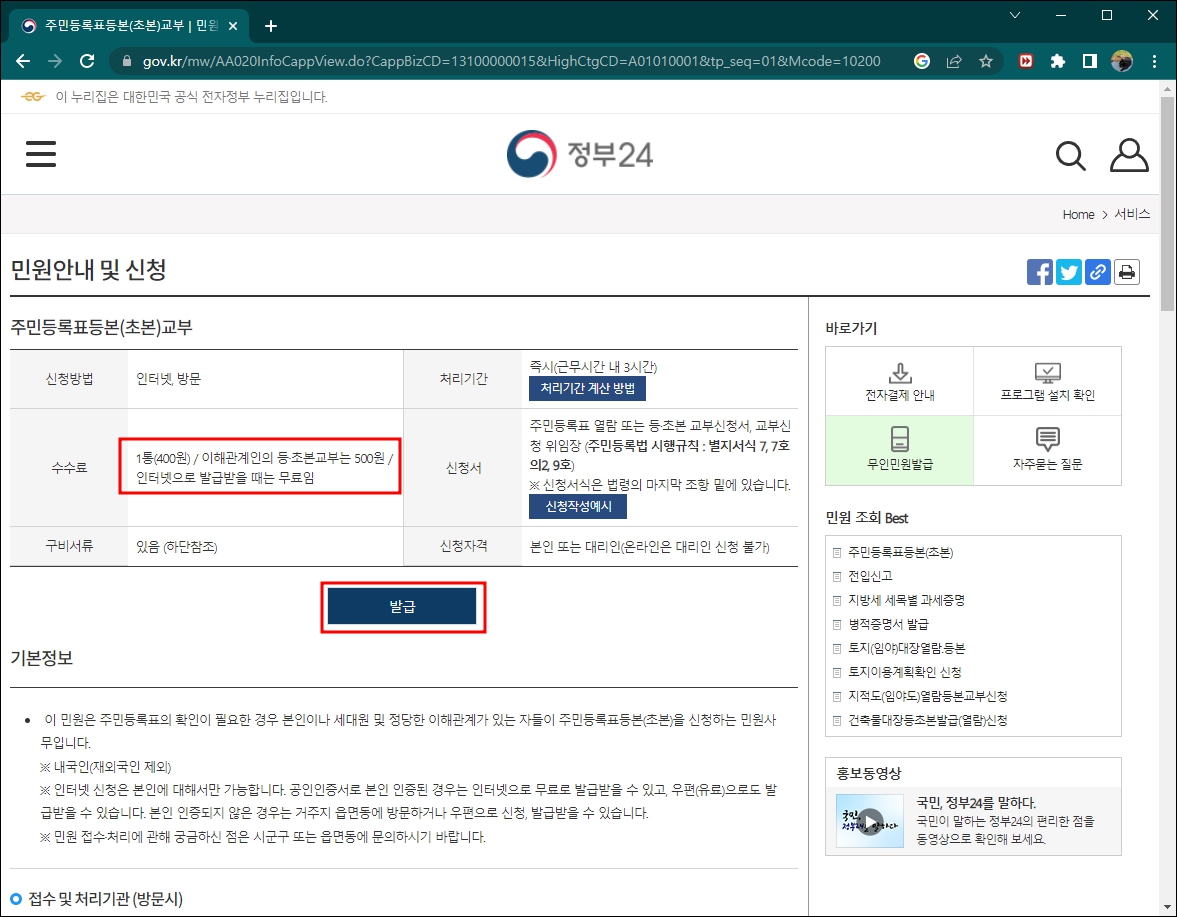Viewport: 1177px width, 917px height.
Task: Click the Chrome extensions puzzle icon
Action: pyautogui.click(x=1058, y=60)
